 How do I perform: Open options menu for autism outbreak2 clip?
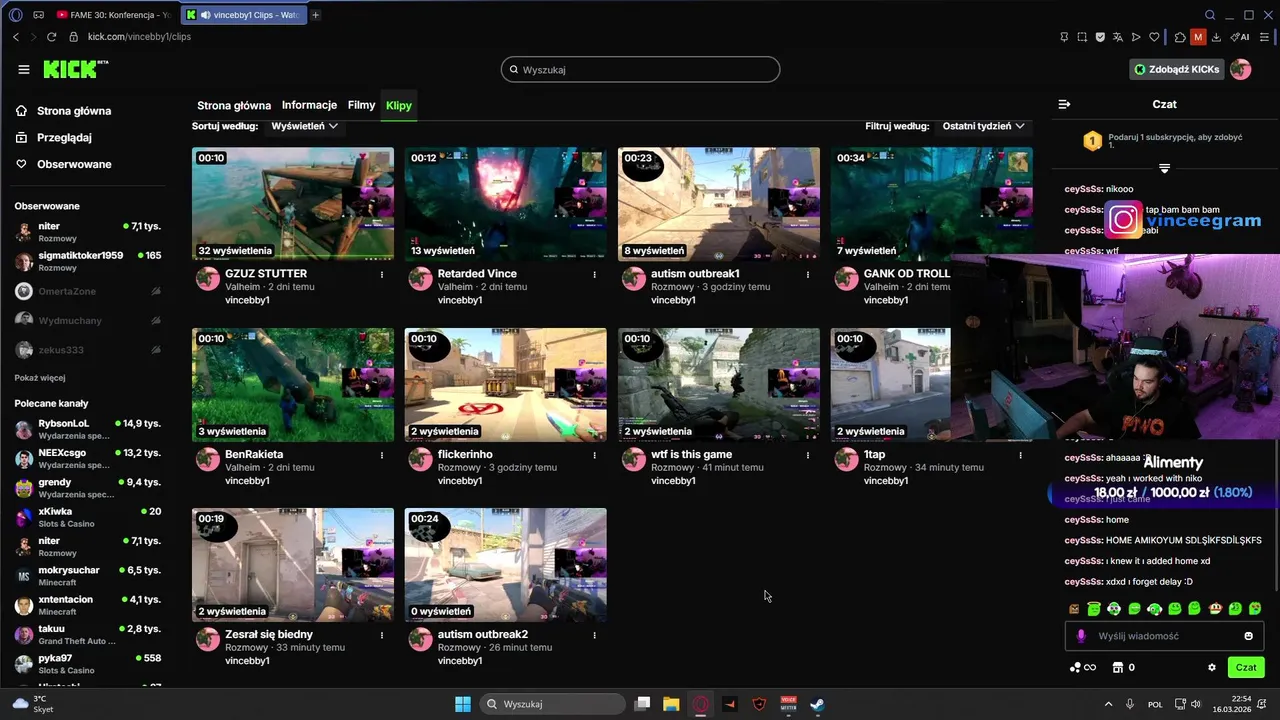coord(595,635)
